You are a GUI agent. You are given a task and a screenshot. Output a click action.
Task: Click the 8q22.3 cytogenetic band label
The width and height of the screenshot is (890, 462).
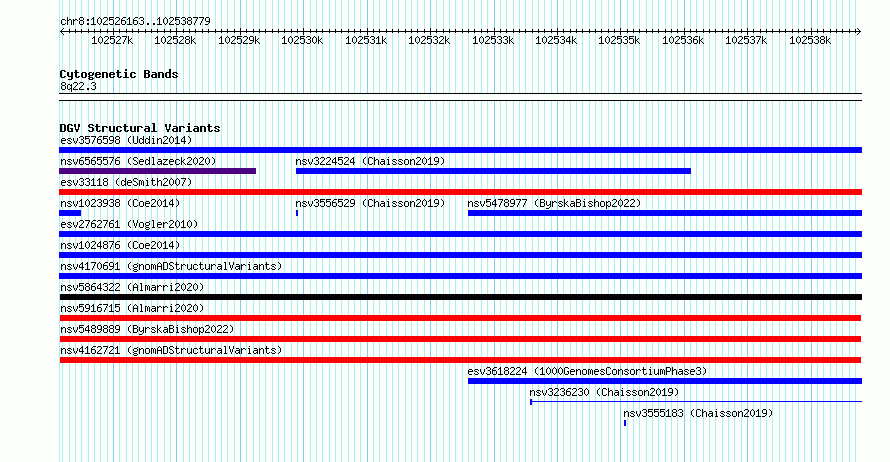[x=78, y=86]
